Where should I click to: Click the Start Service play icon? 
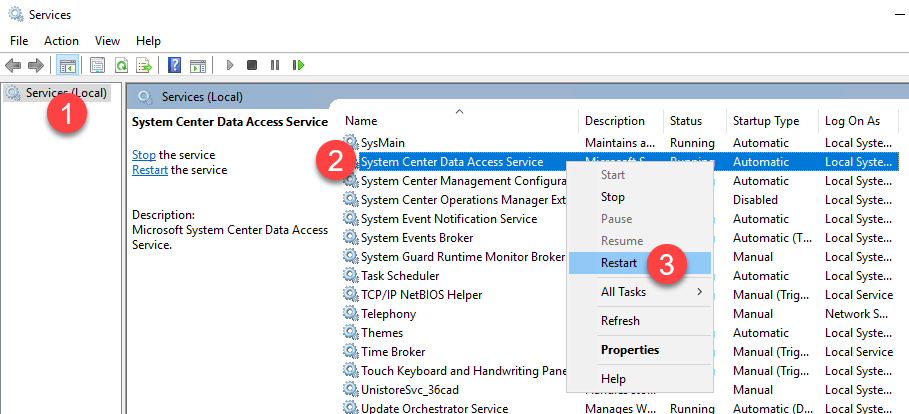click(x=230, y=65)
